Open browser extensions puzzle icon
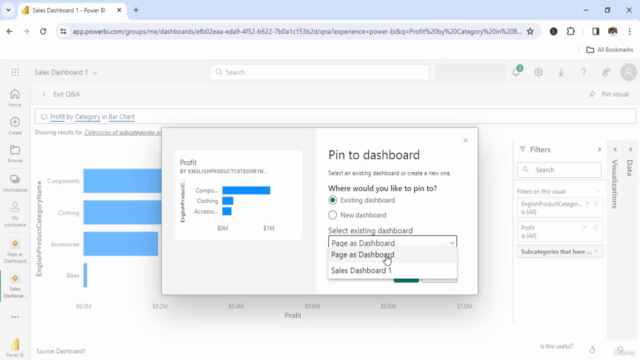The width and height of the screenshot is (640, 360). point(571,31)
